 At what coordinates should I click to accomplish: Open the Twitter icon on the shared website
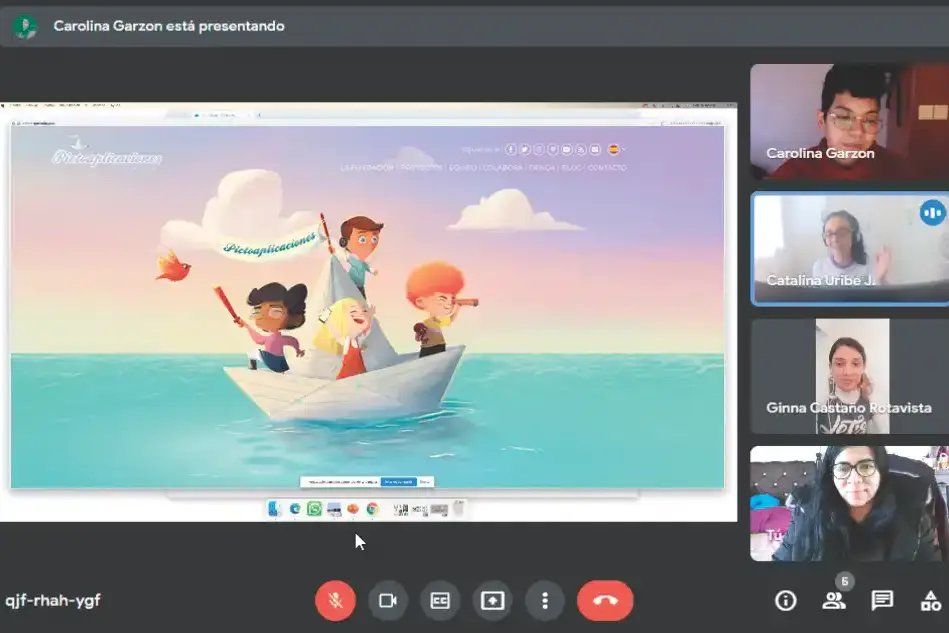525,149
